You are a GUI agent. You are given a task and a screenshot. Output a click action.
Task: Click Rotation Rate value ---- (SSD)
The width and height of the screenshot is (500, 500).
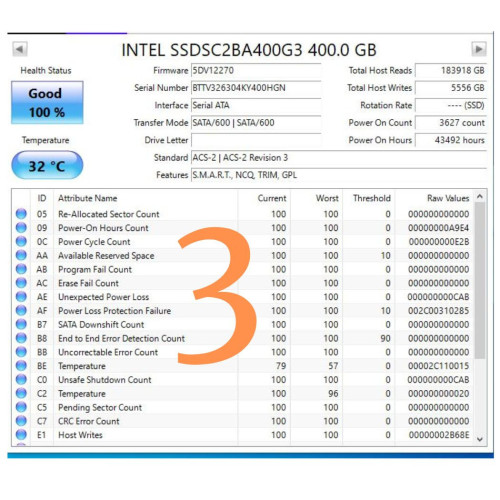tap(451, 105)
